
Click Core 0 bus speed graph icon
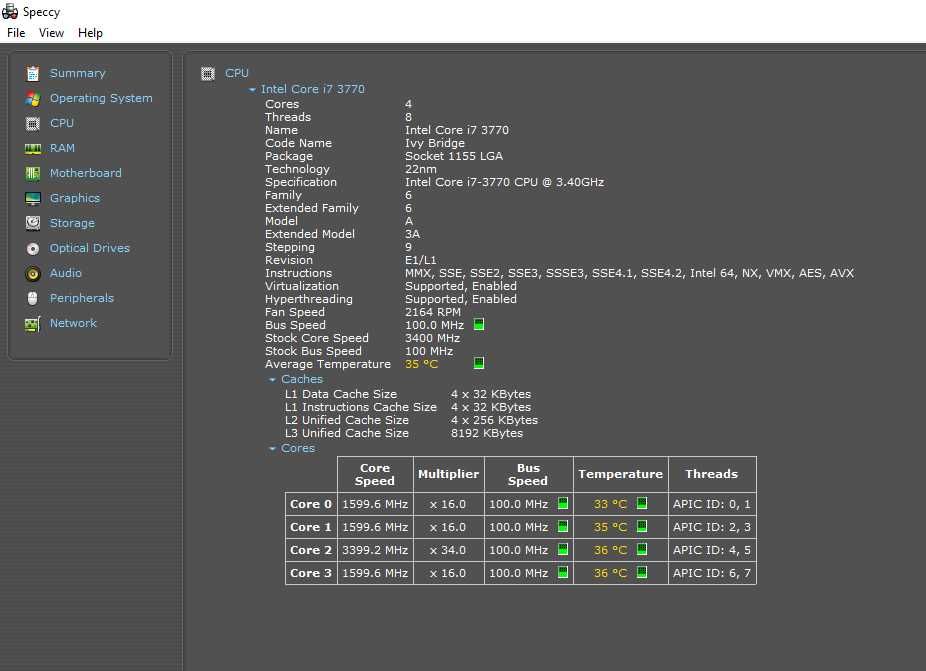pos(563,503)
